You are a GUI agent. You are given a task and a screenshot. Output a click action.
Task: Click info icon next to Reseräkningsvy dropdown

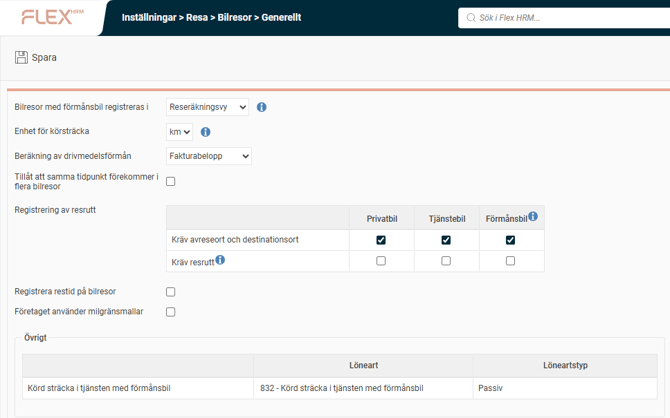[x=262, y=107]
